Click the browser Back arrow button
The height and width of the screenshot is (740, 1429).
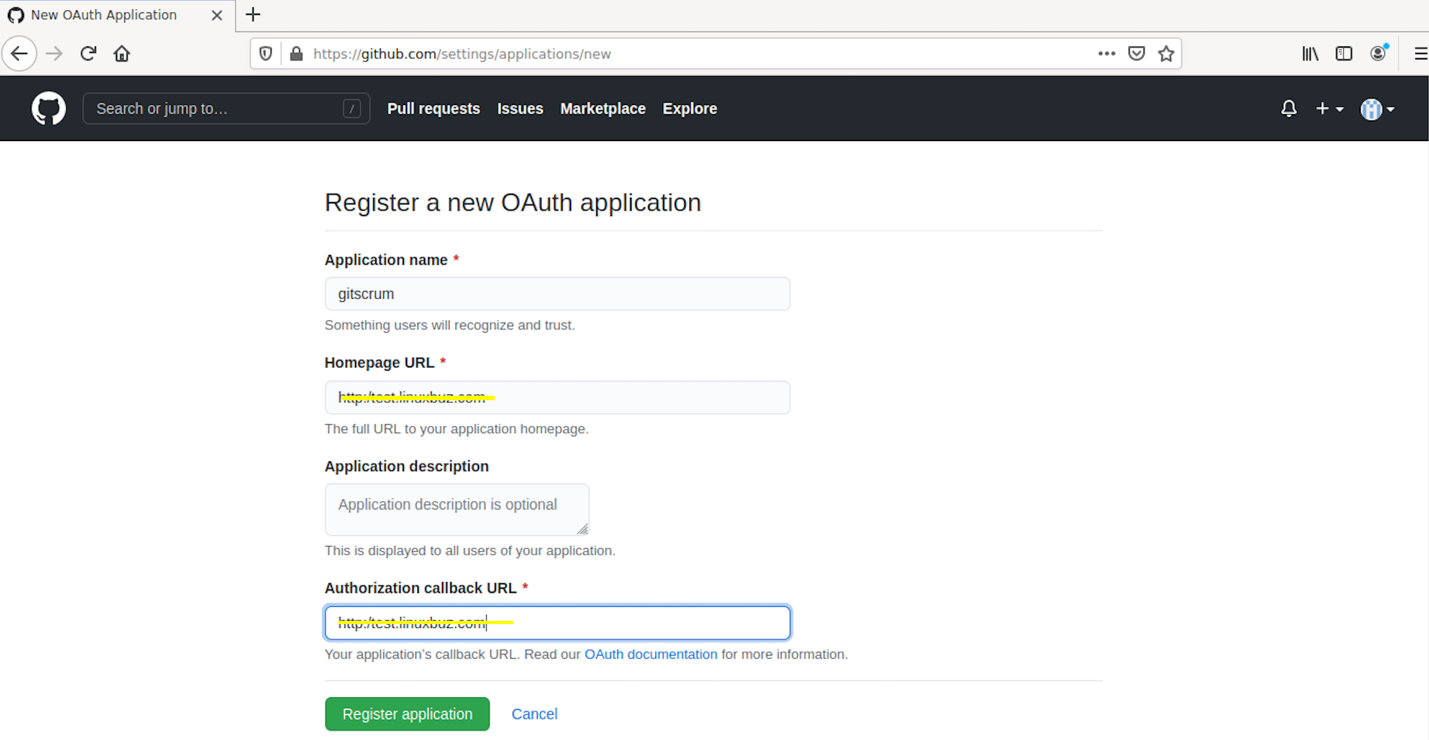click(x=20, y=54)
